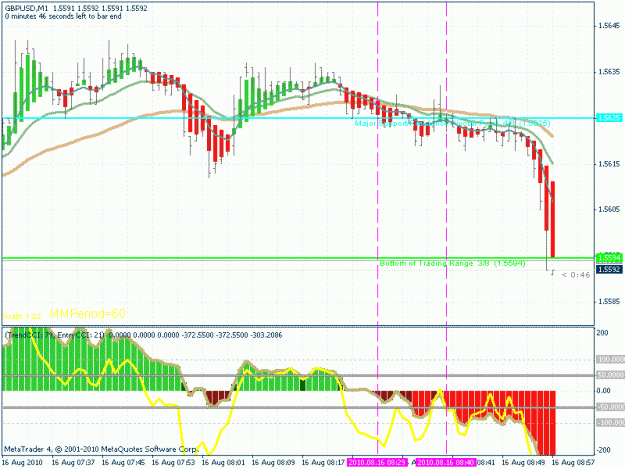Select the Major Support/Resistance Pivotal Point label
Screen dimensions: 625x469
452,124
